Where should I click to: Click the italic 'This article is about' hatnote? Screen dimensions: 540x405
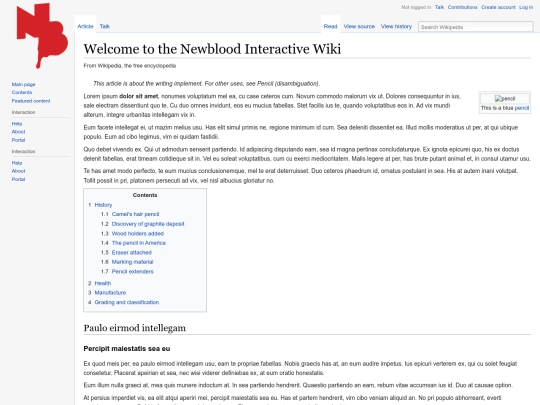coord(207,84)
